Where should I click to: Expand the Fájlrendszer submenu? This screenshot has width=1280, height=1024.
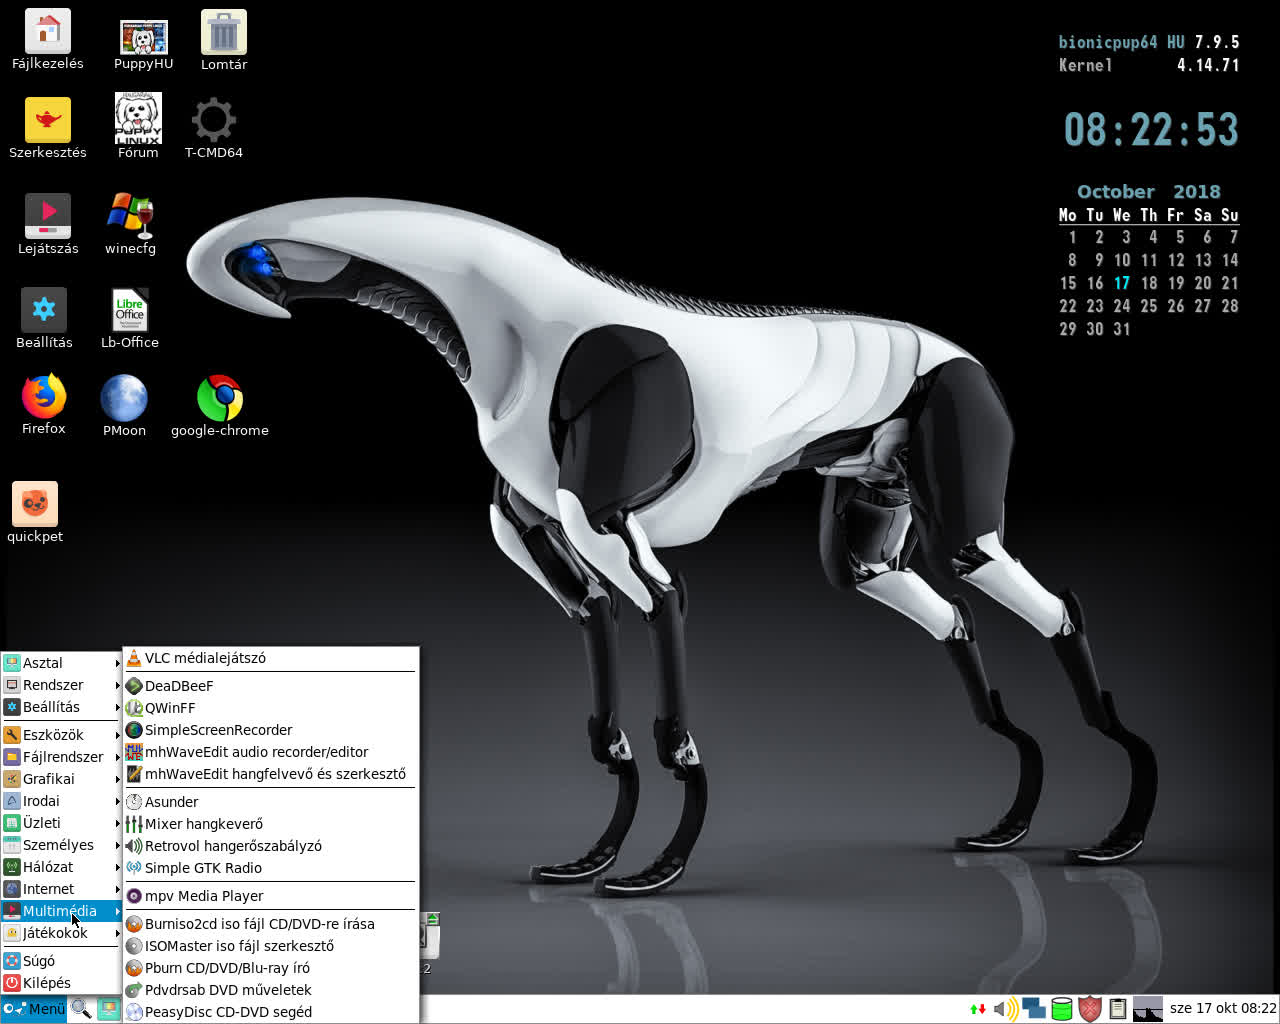pos(61,757)
